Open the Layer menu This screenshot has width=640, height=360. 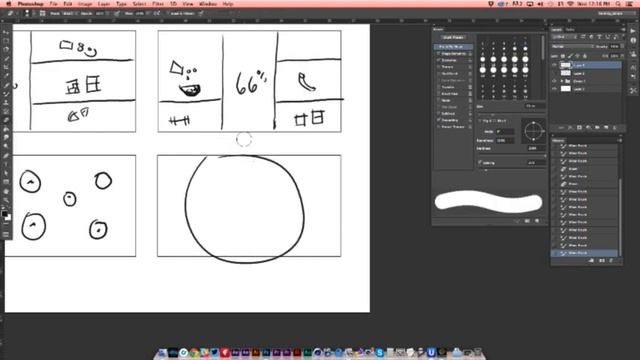coord(104,4)
